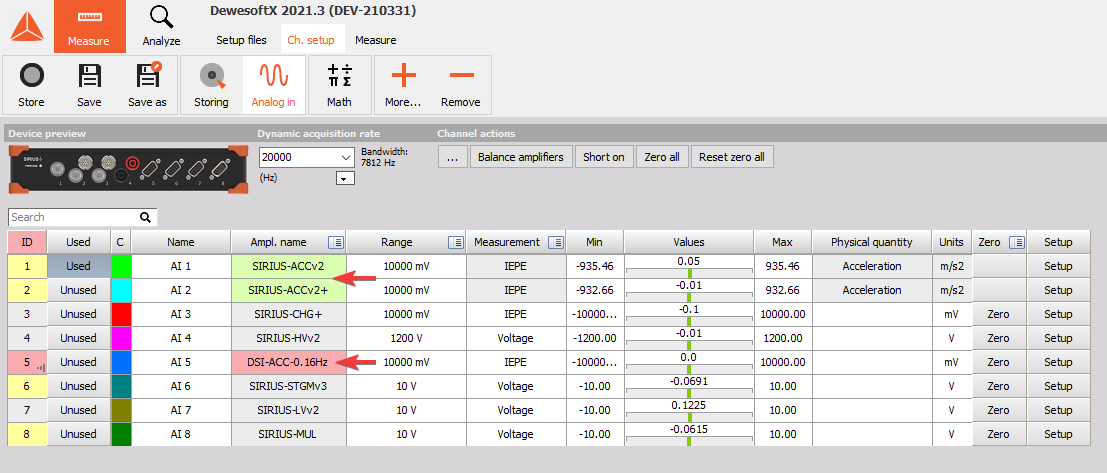Pick AI 1 green color swatch
Viewport: 1107px width, 473px height.
[x=121, y=266]
